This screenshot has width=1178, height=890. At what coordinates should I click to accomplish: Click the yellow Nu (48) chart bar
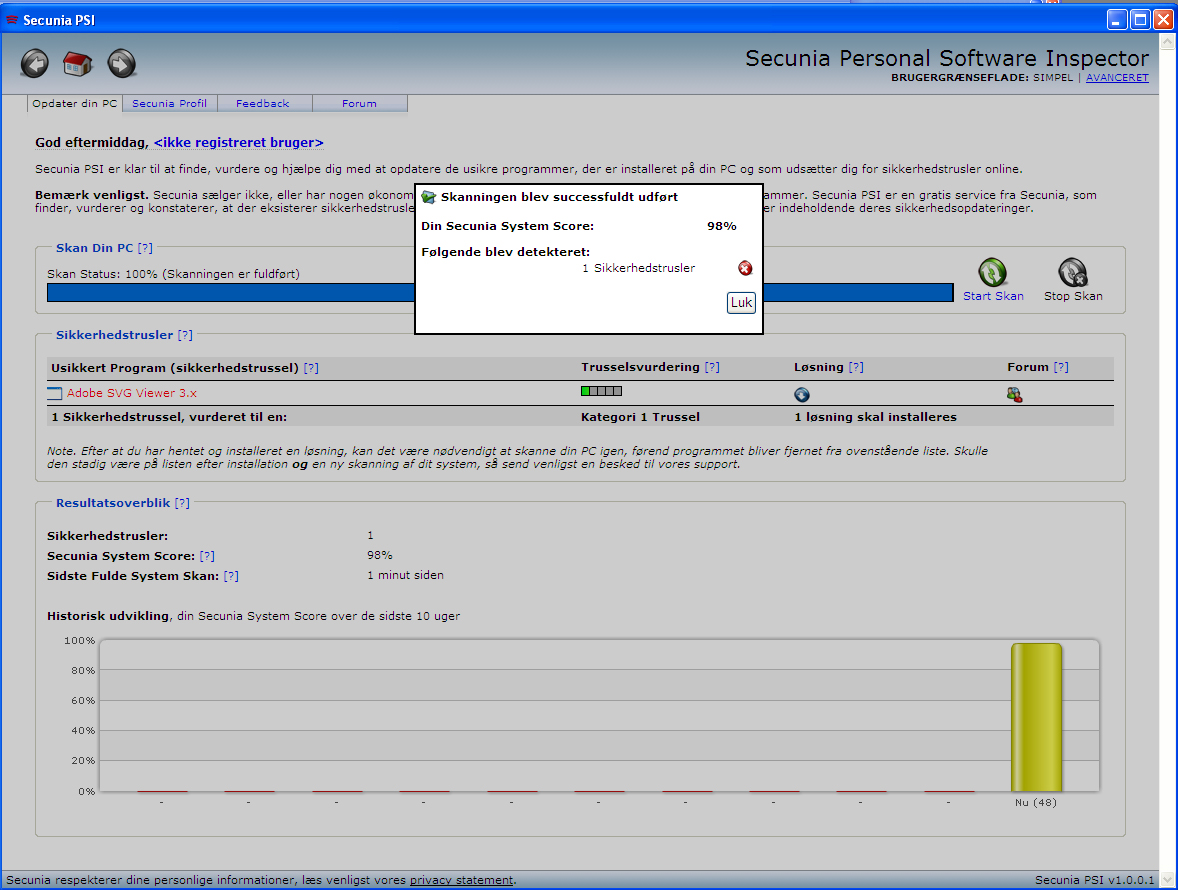(1036, 717)
